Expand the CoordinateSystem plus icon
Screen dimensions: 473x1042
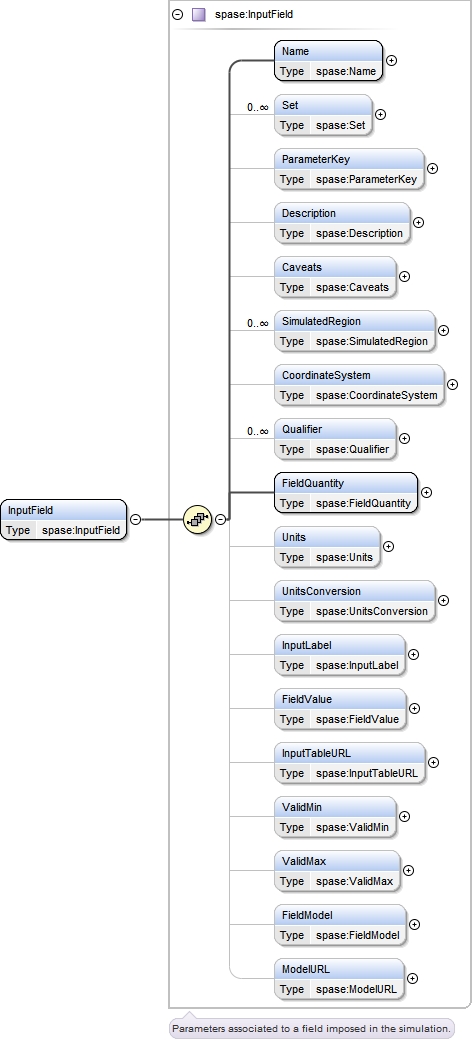pos(452,384)
